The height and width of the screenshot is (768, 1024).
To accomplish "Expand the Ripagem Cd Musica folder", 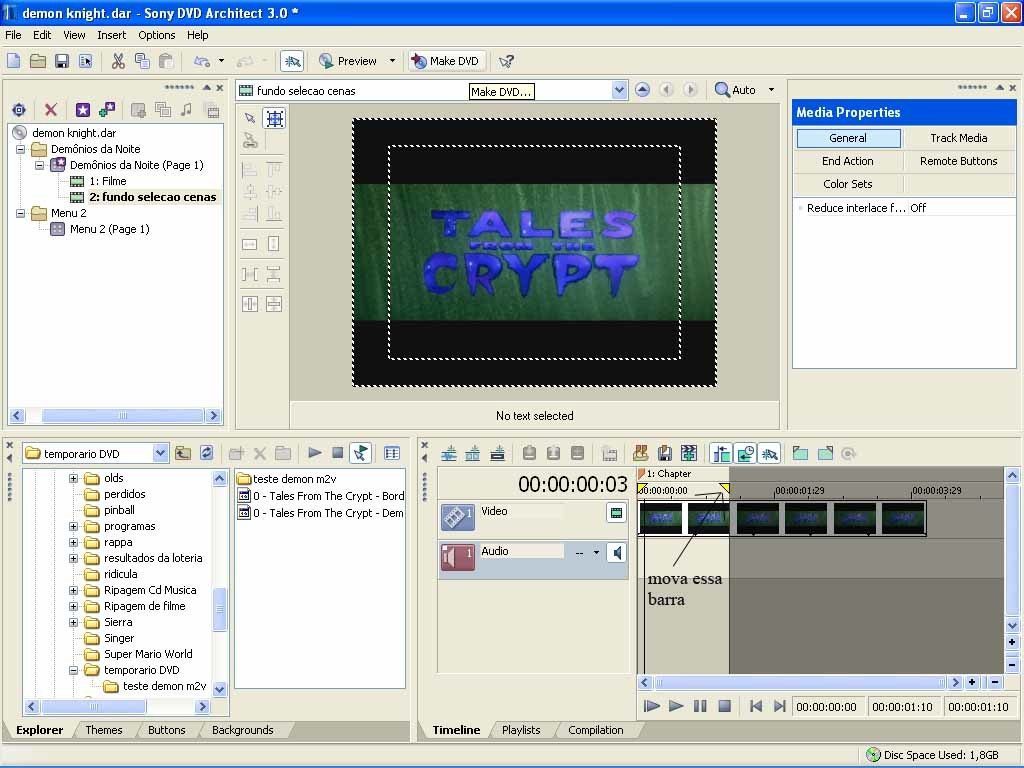I will tap(73, 590).
